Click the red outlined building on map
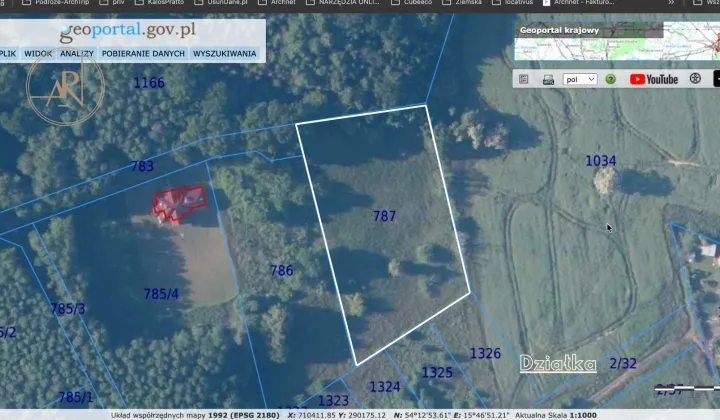 [180, 202]
